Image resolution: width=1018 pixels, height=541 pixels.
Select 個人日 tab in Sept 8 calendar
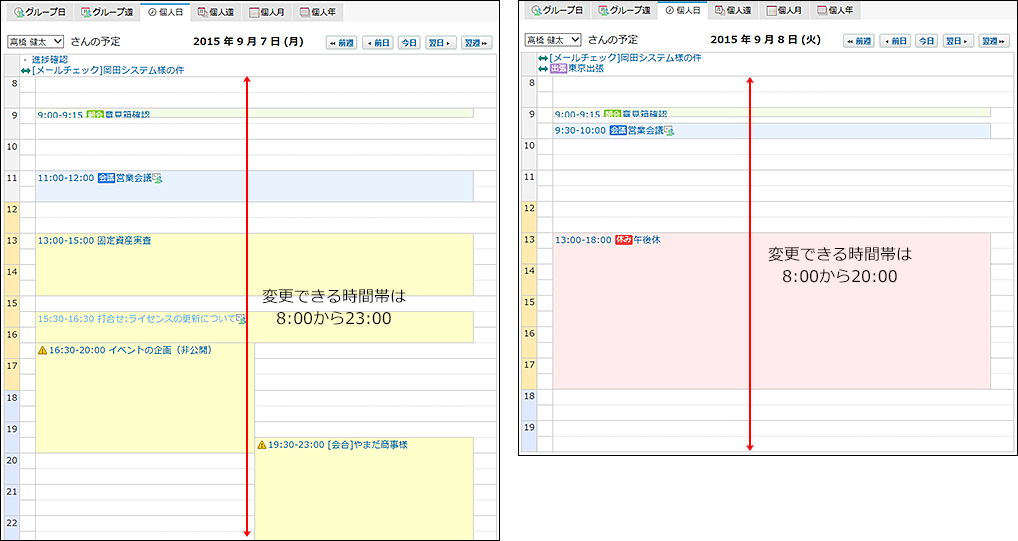point(683,10)
